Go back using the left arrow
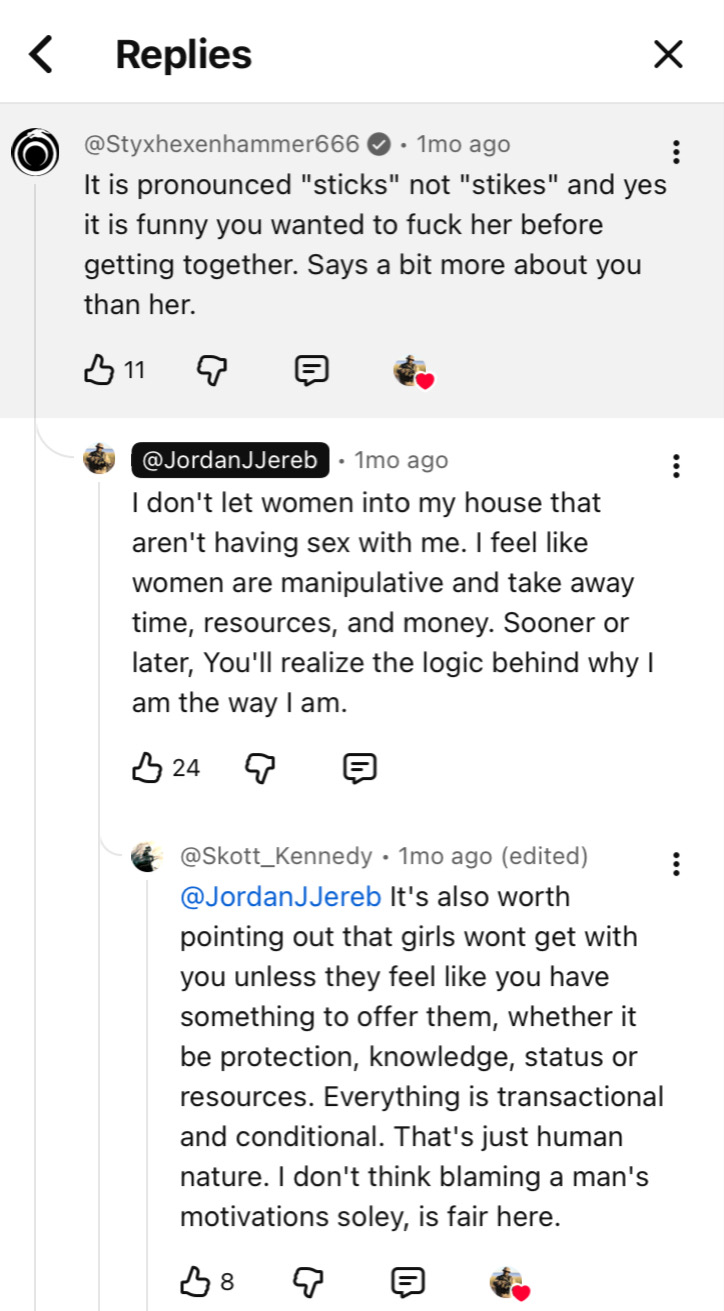 point(40,54)
